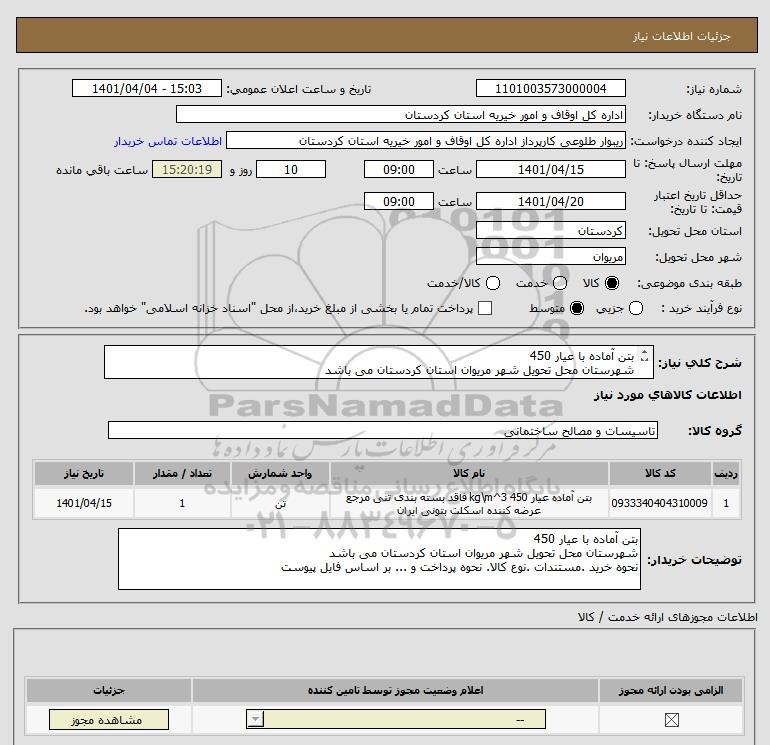Click the description box scroll stepper arrows
Viewport: 770px width, 745px height.
click(644, 356)
